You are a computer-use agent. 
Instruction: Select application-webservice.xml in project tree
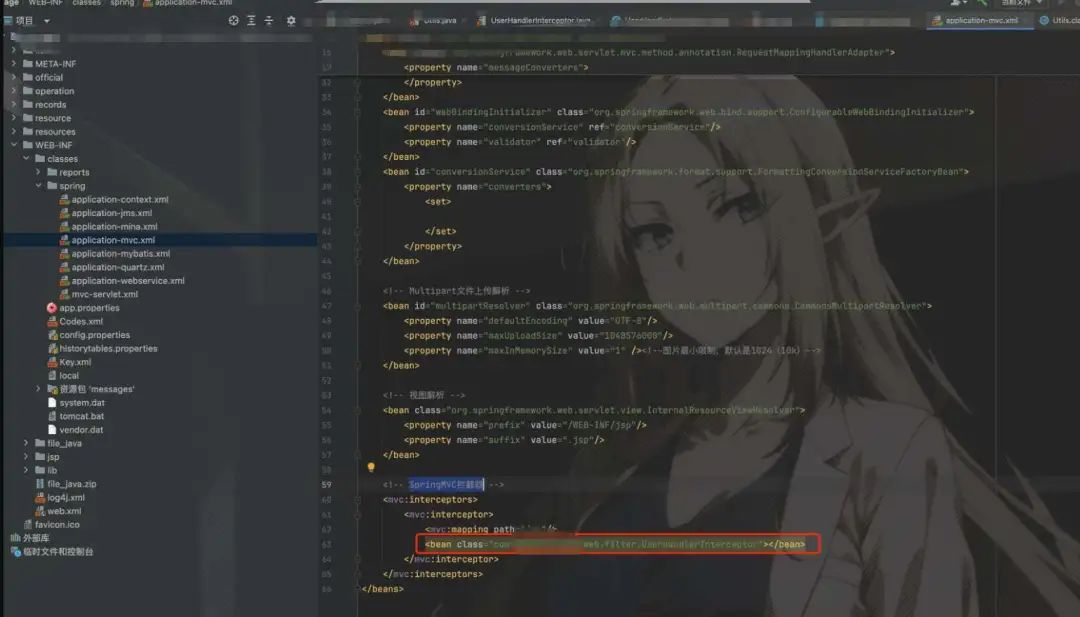(128, 281)
